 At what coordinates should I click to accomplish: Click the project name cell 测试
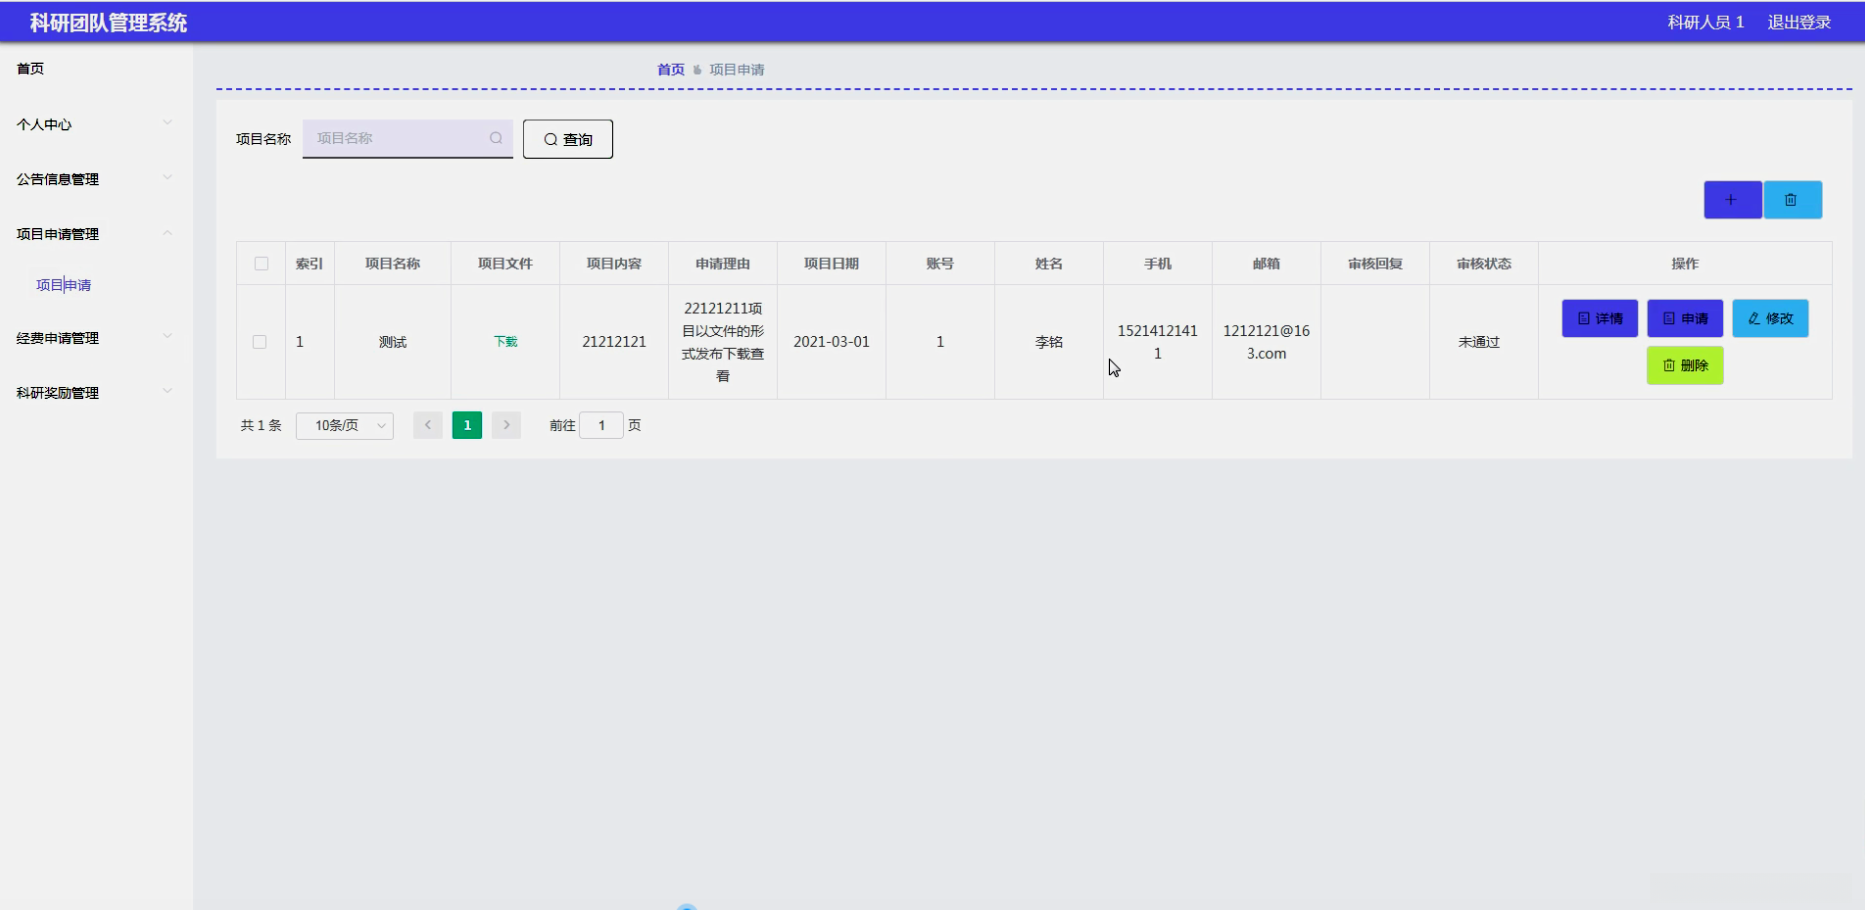[392, 342]
